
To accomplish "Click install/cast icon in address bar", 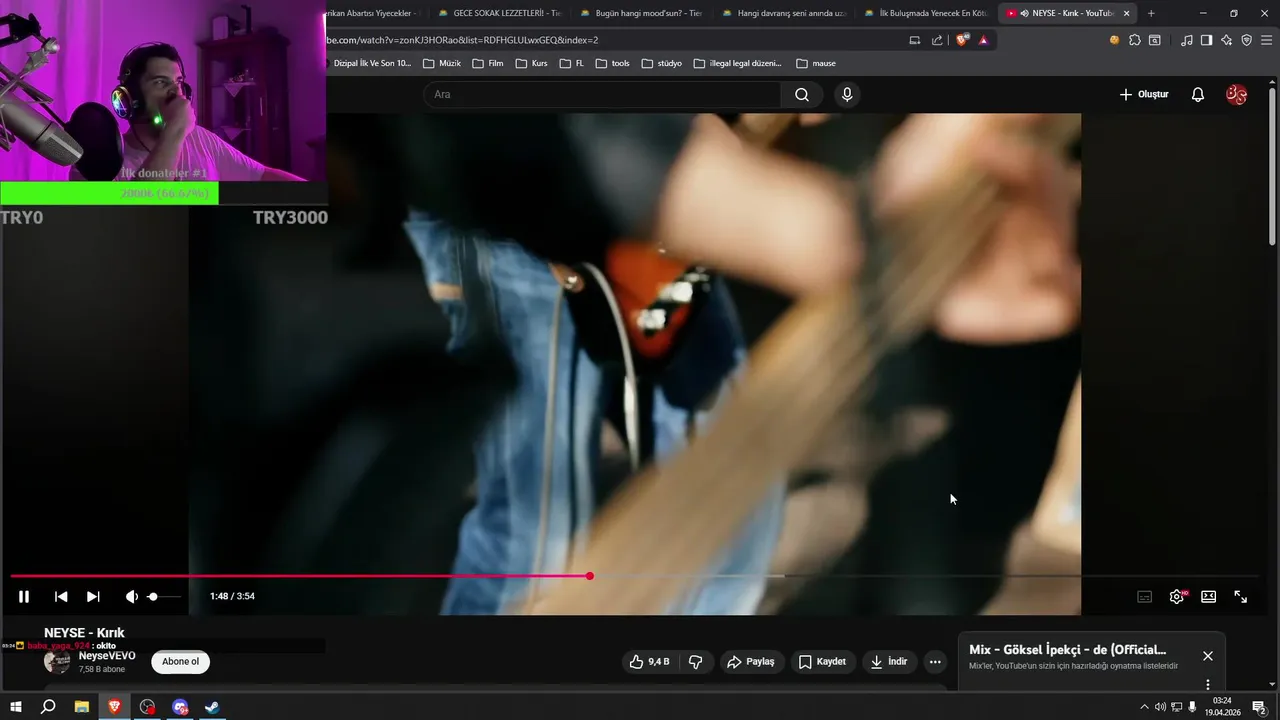I will pyautogui.click(x=914, y=40).
